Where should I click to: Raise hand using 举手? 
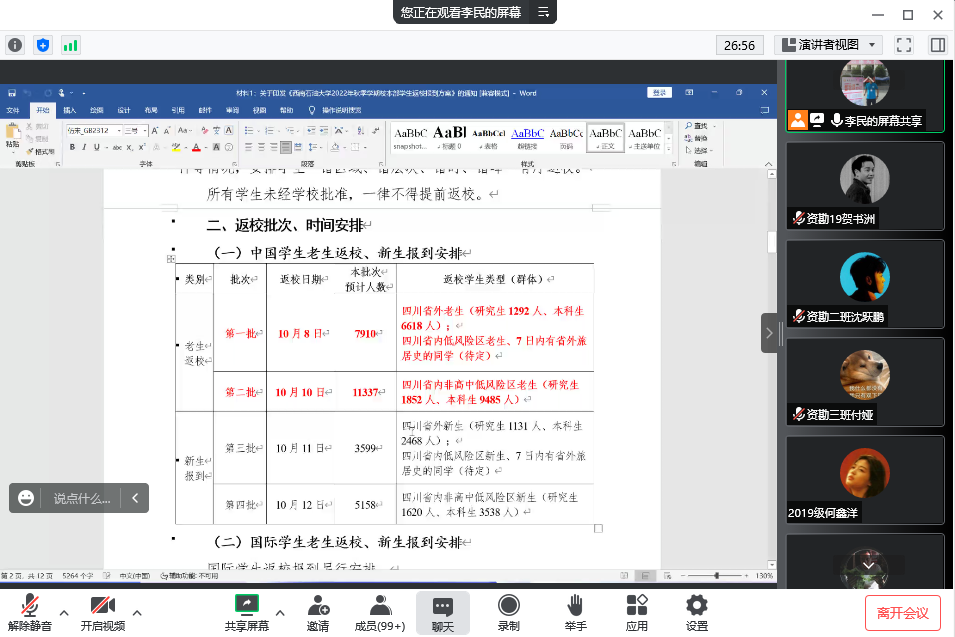pyautogui.click(x=575, y=613)
